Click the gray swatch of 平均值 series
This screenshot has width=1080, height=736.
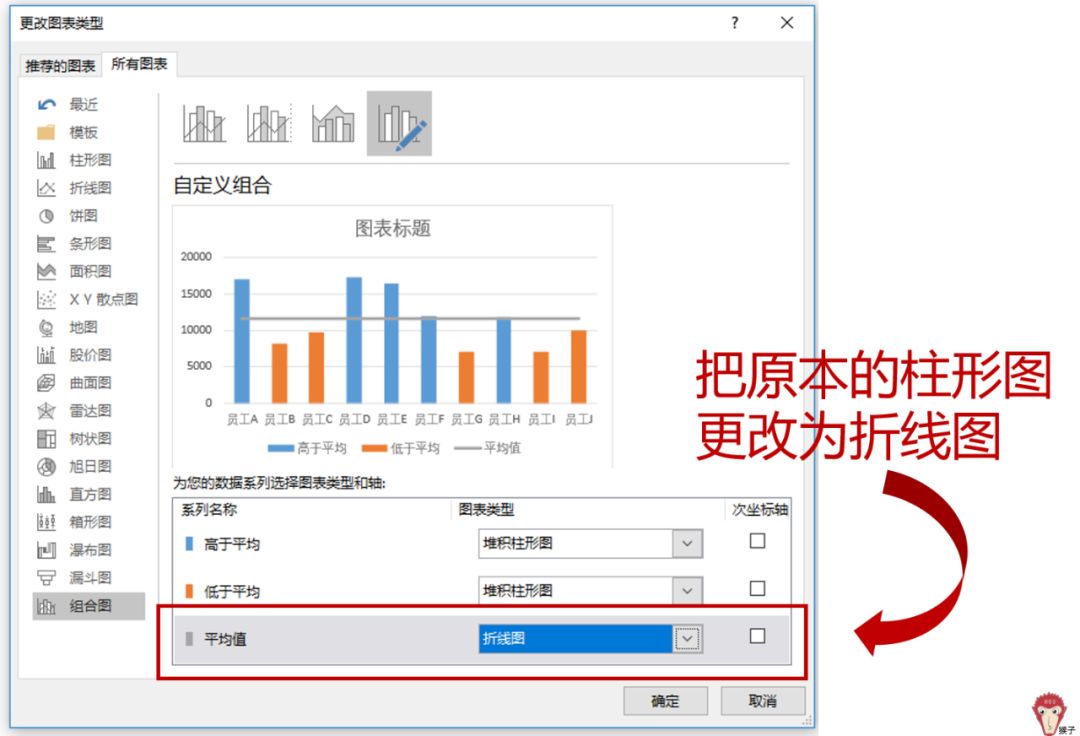189,639
